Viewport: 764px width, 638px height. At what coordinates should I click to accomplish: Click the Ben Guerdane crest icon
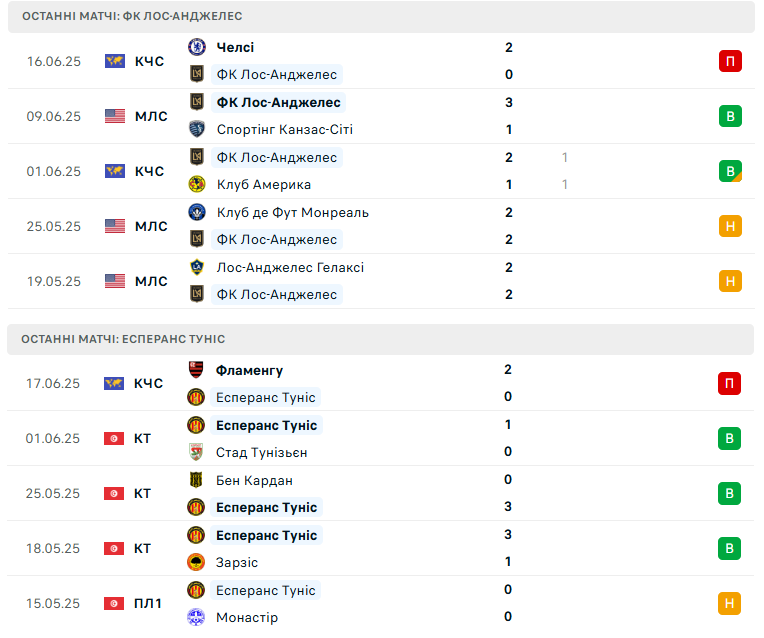tap(196, 480)
